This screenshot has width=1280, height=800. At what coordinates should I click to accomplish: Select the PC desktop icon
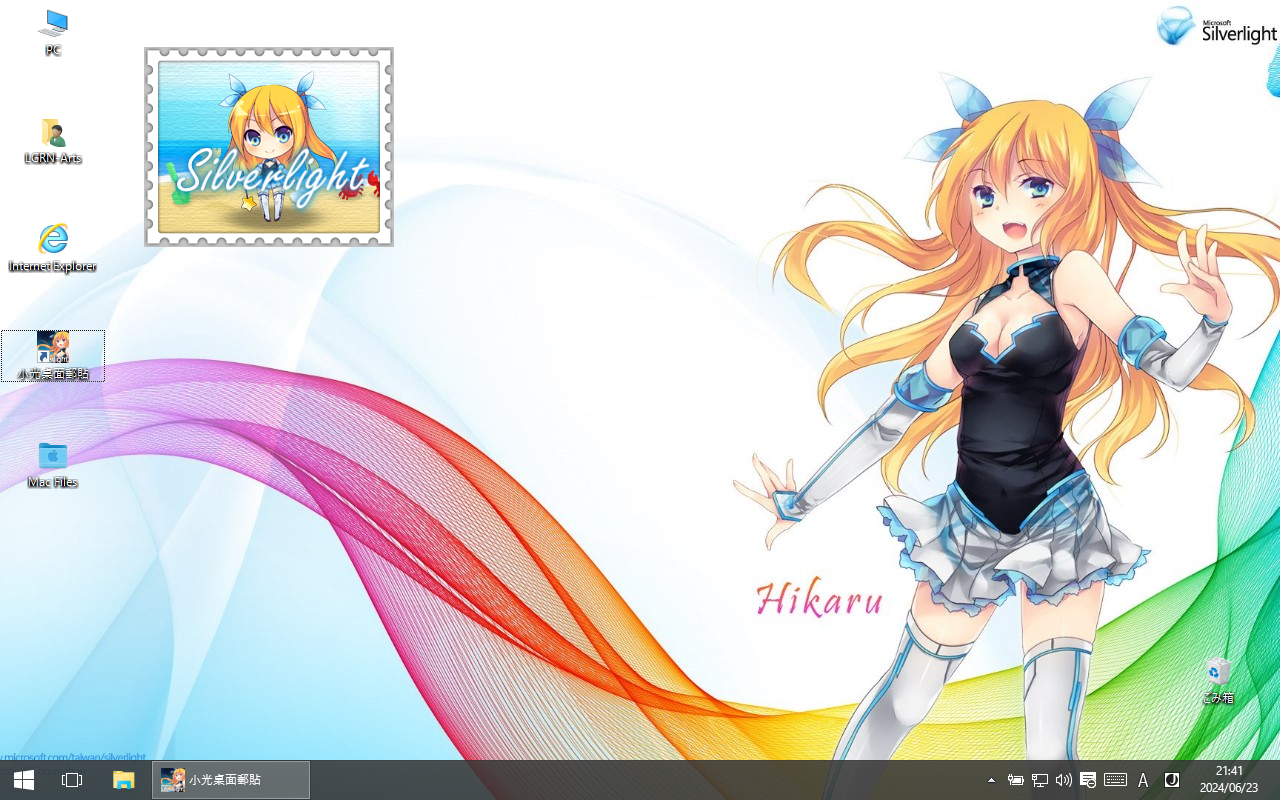53,32
